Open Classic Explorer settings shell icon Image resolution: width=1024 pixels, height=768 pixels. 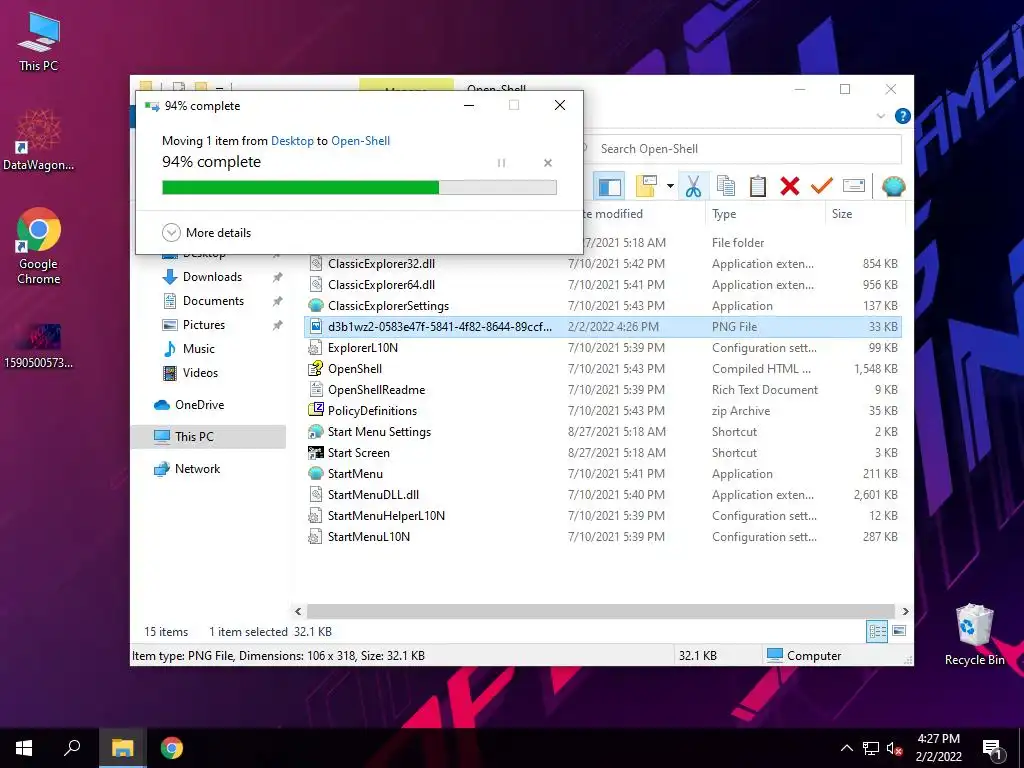pyautogui.click(x=893, y=187)
